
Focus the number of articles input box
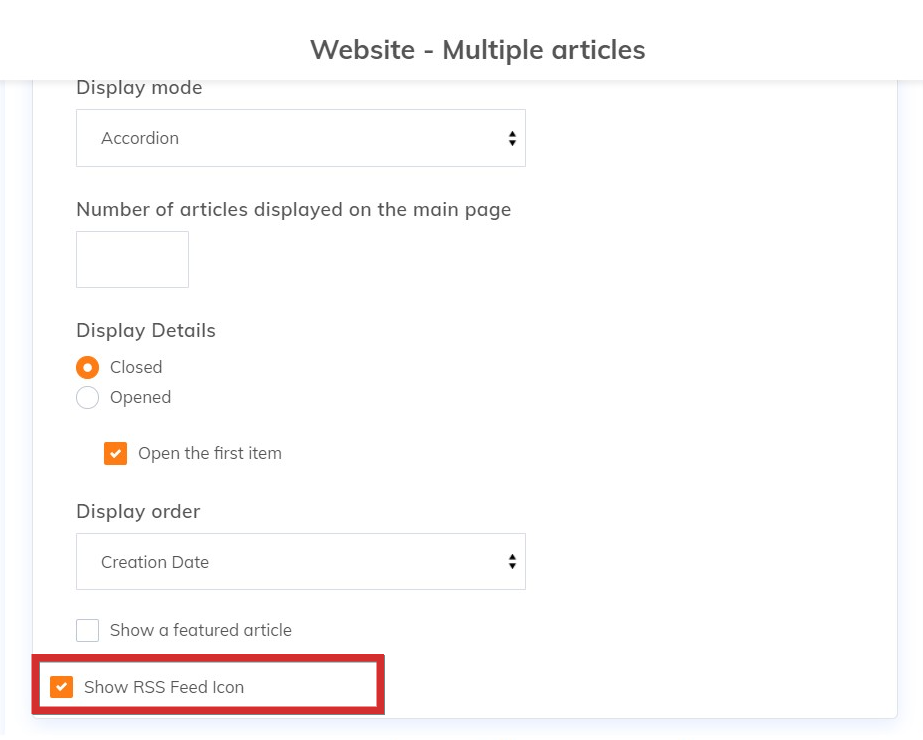tap(132, 260)
